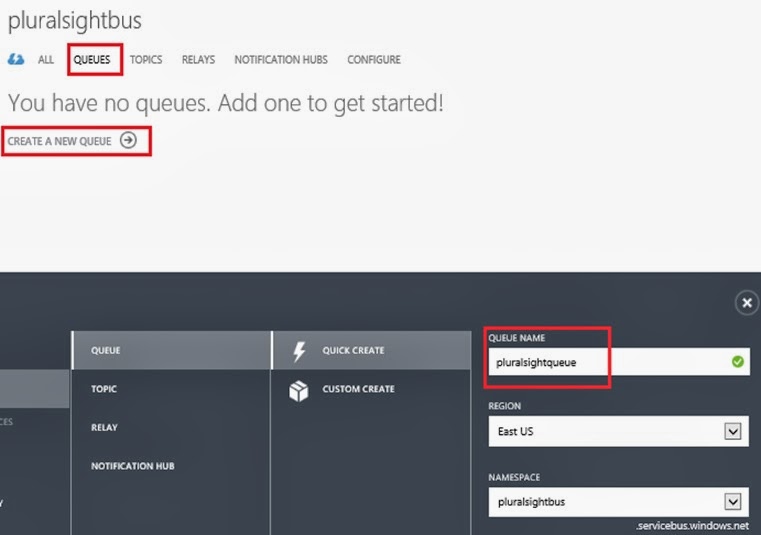Click the arrow circle icon next to Create a New Queue
761x535 pixels.
click(128, 141)
